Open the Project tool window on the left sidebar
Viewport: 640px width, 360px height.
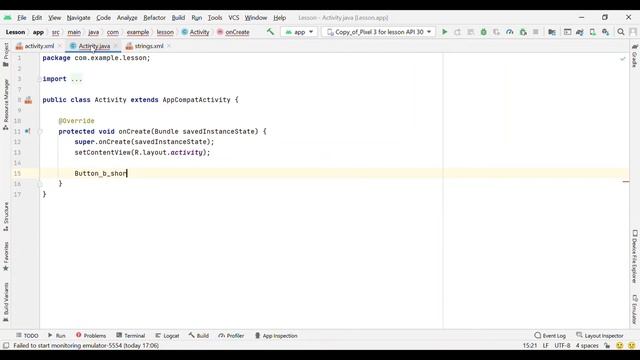6,54
